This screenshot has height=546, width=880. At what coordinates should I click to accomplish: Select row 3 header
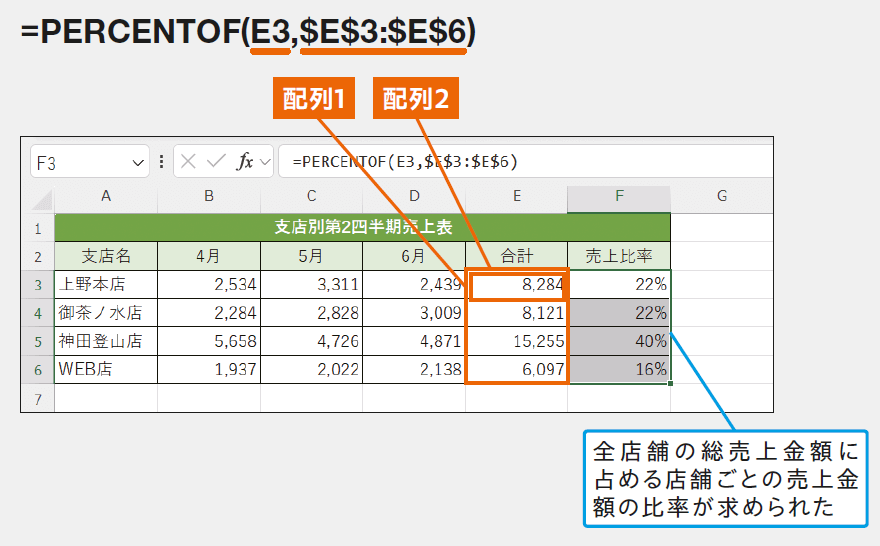(38, 285)
